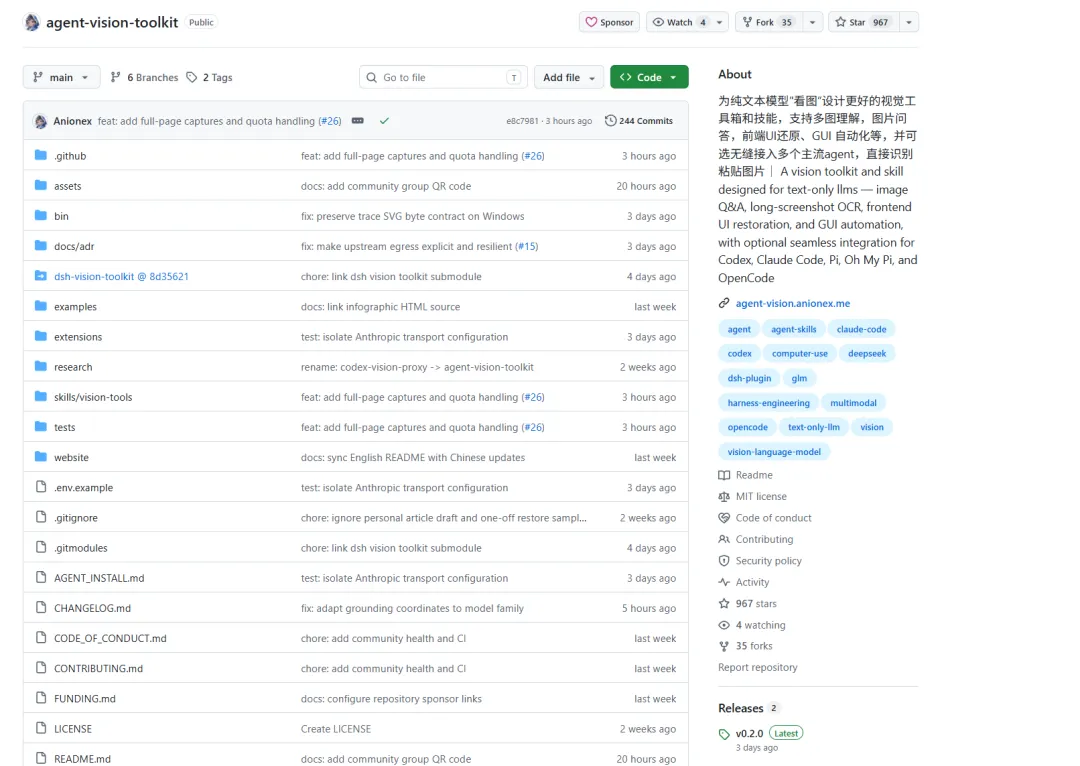
Task: Select the computer-use topic tag
Action: point(800,353)
